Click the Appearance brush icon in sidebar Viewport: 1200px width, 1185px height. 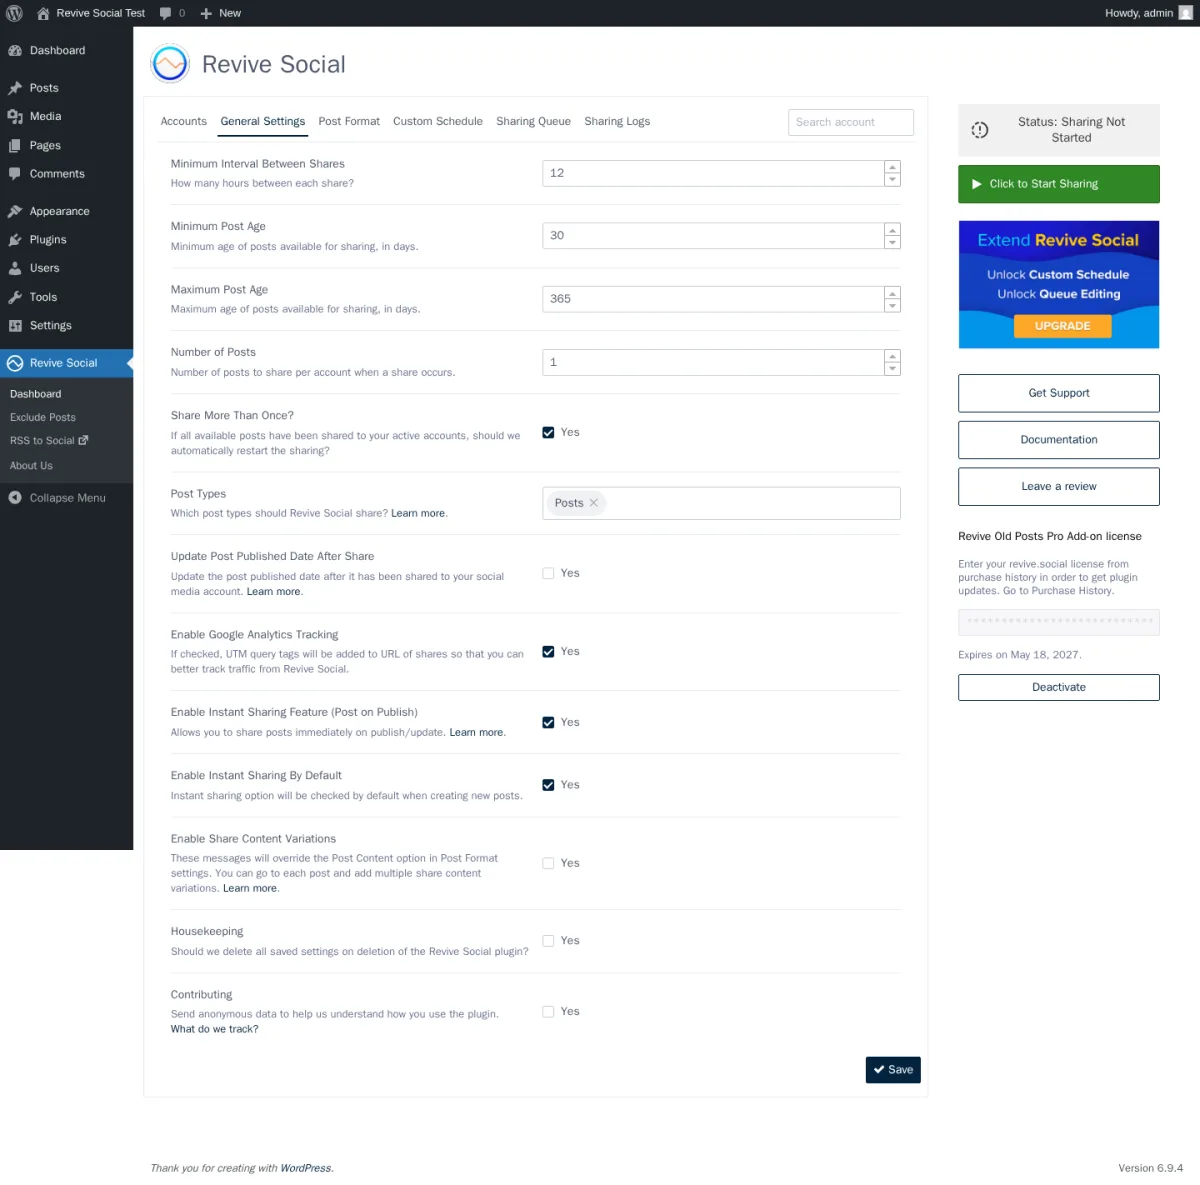point(15,211)
